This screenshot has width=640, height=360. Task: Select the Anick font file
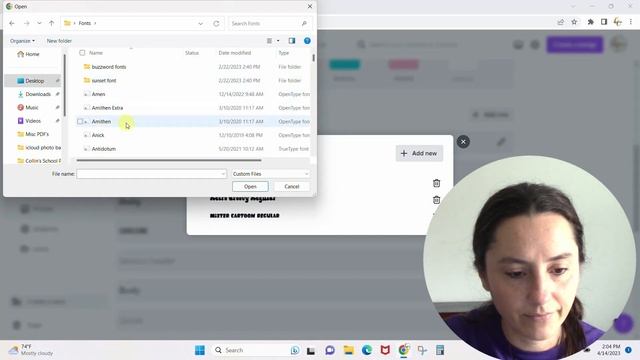point(98,135)
